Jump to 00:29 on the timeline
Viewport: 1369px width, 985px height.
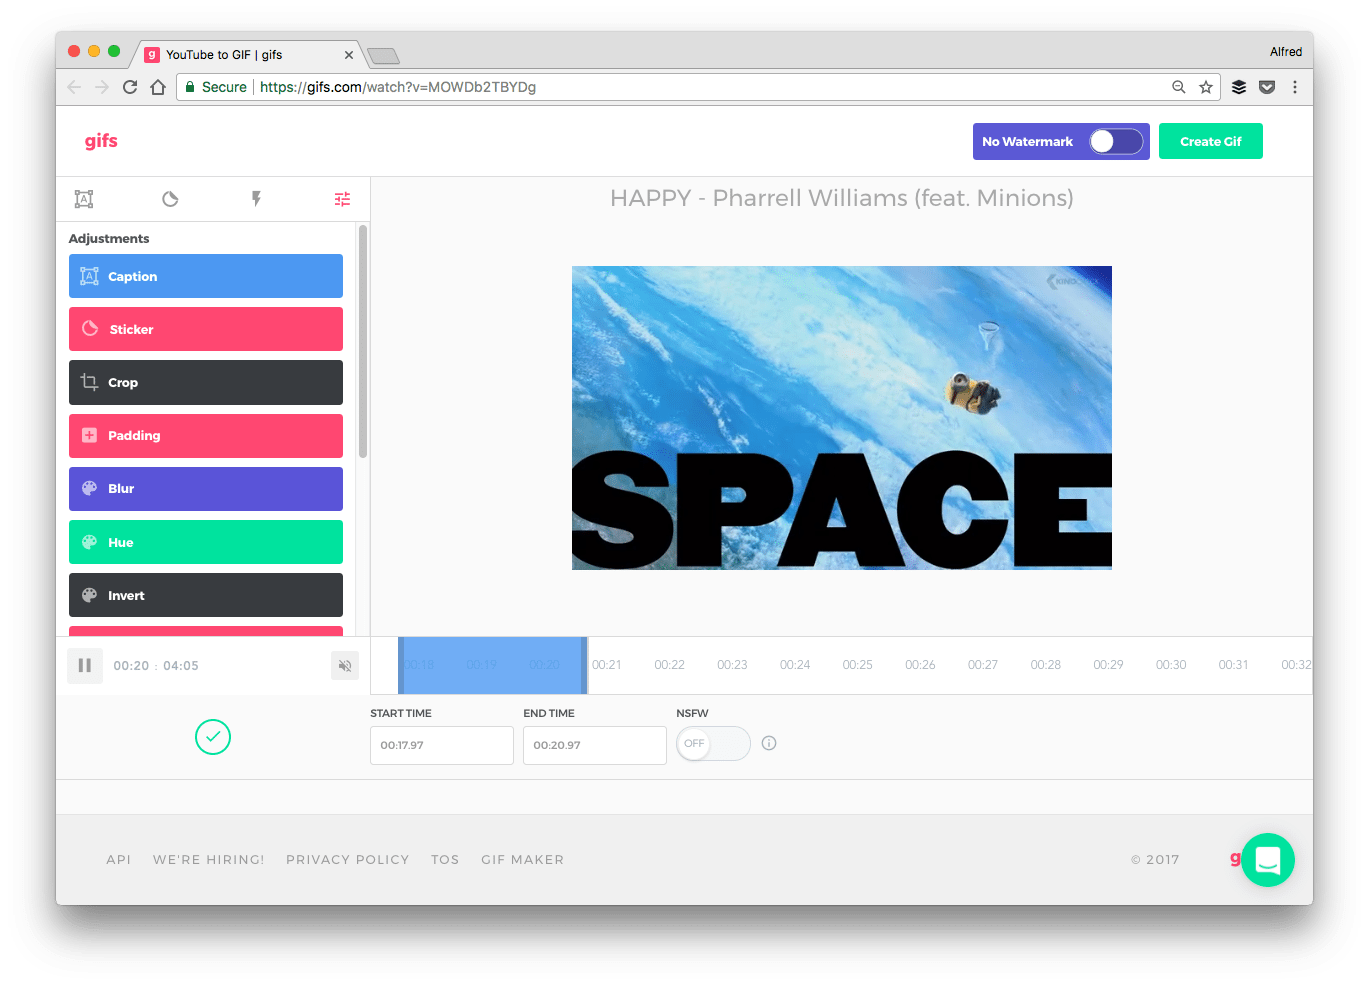pos(1108,665)
